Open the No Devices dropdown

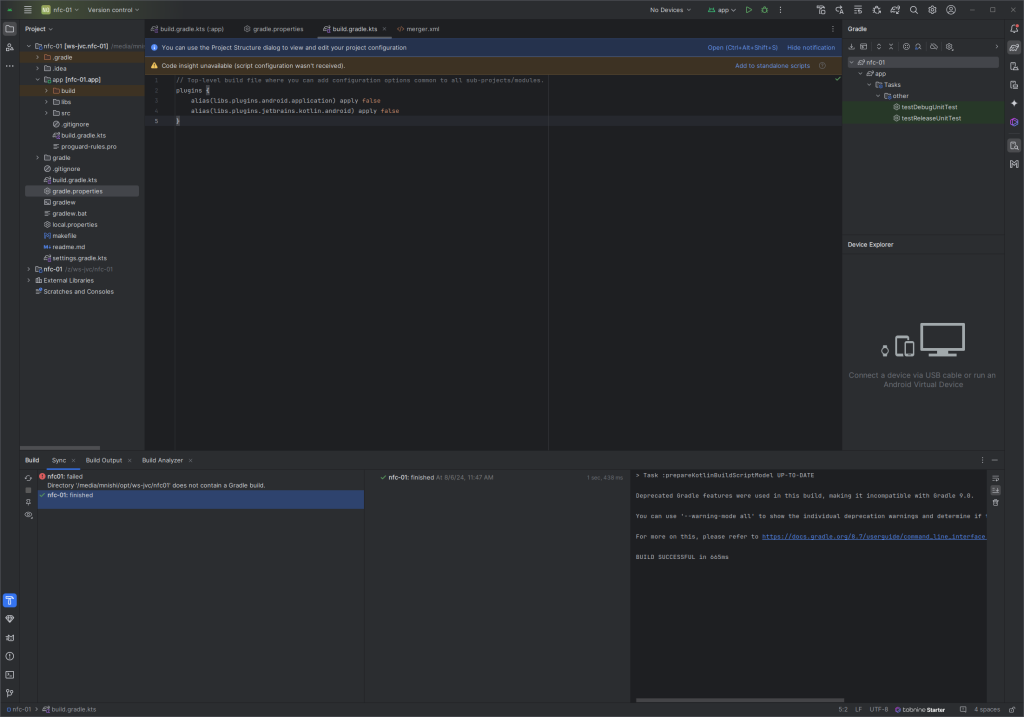[670, 10]
